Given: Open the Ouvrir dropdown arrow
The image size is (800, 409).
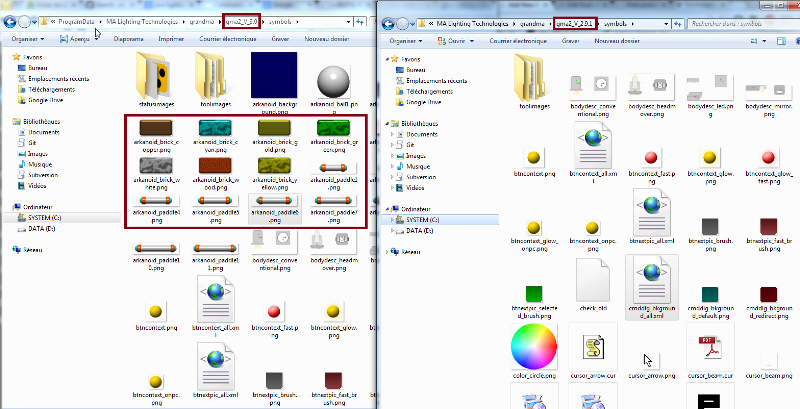Looking at the screenshot, I should click(x=471, y=40).
